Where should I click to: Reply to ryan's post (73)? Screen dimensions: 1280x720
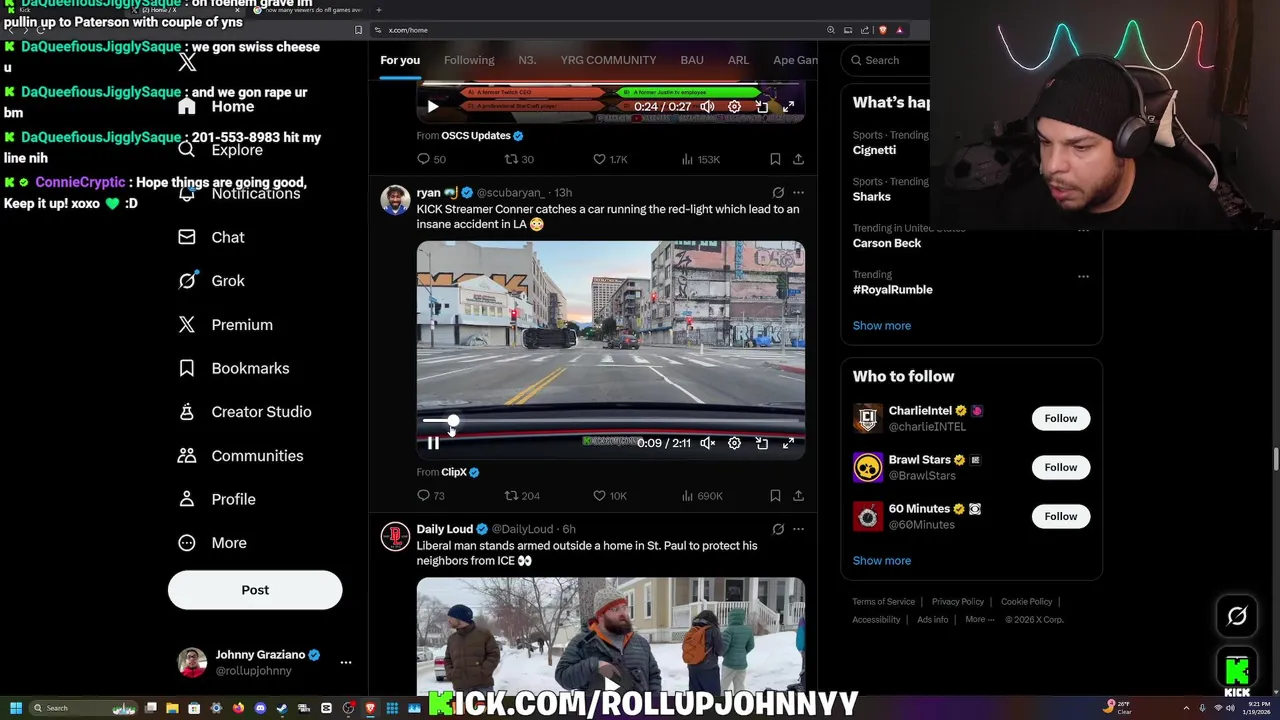[431, 496]
